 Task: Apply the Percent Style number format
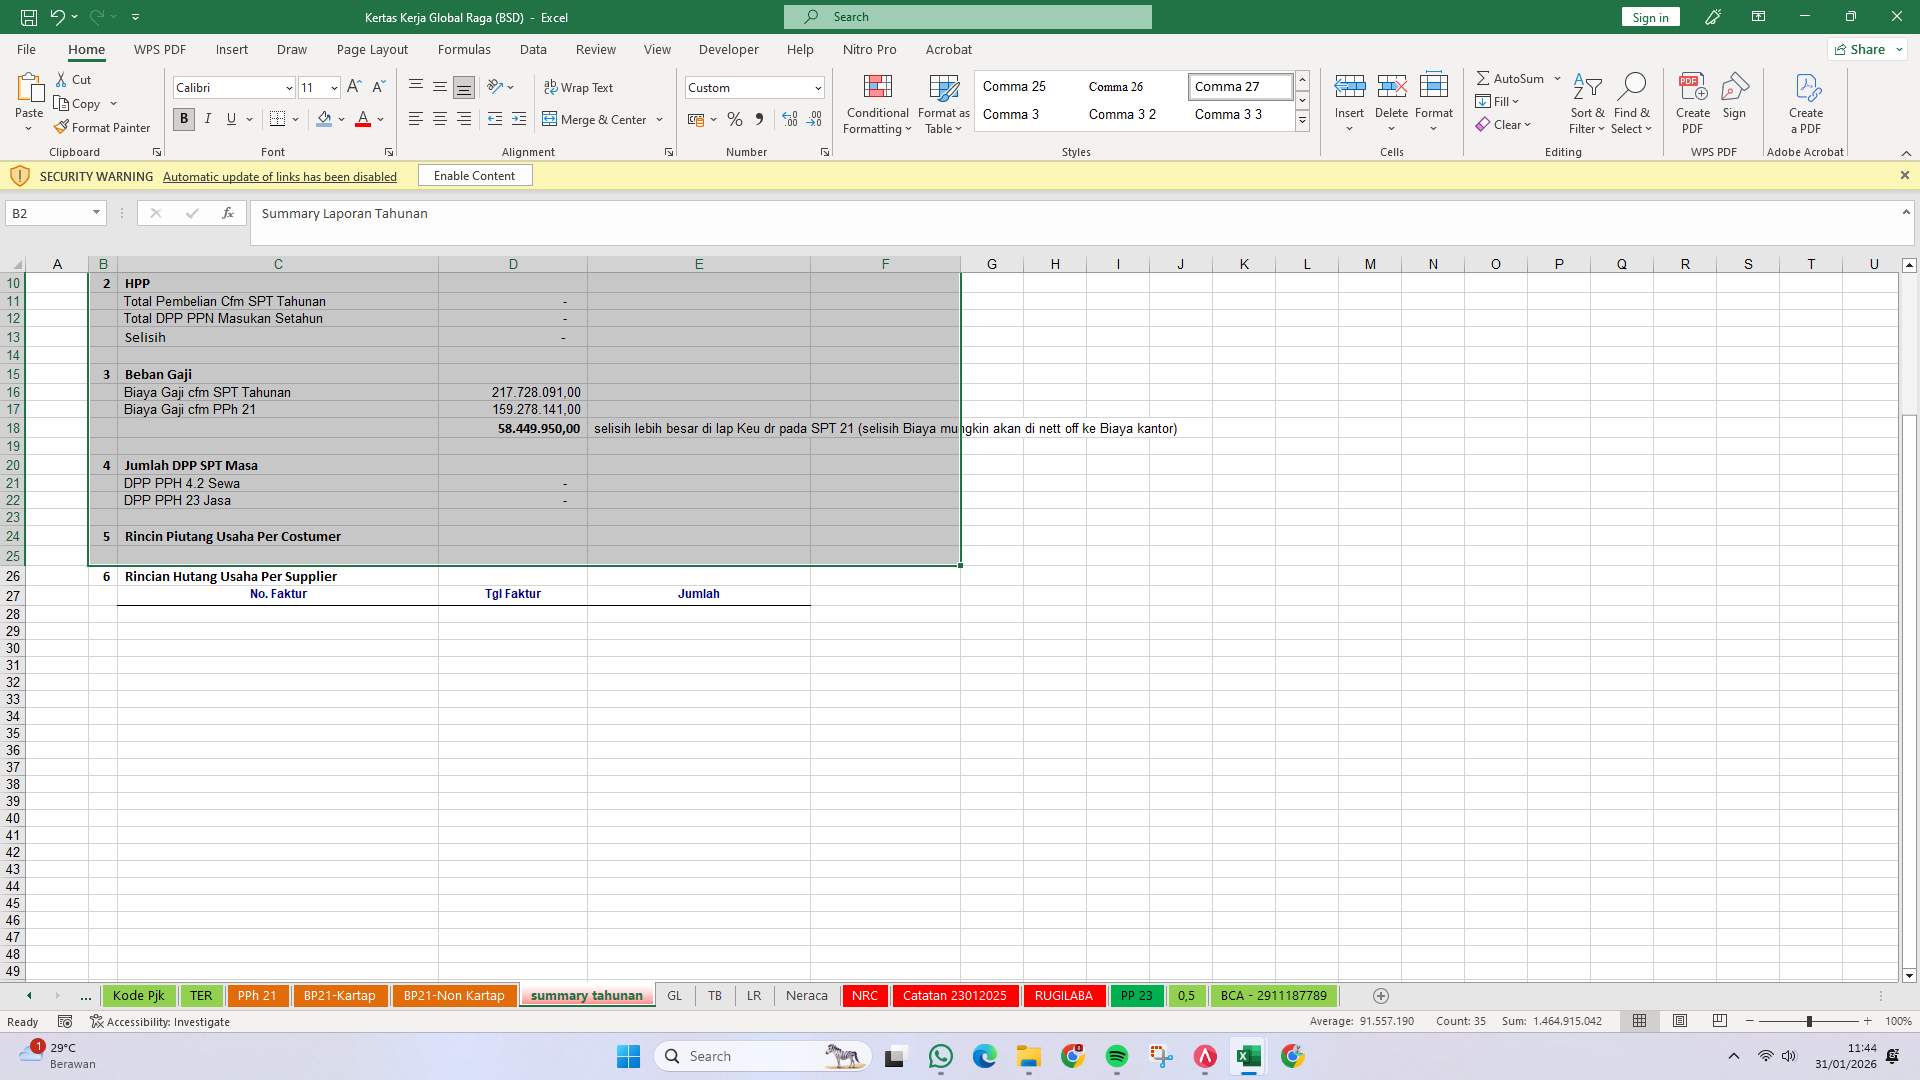click(x=735, y=119)
